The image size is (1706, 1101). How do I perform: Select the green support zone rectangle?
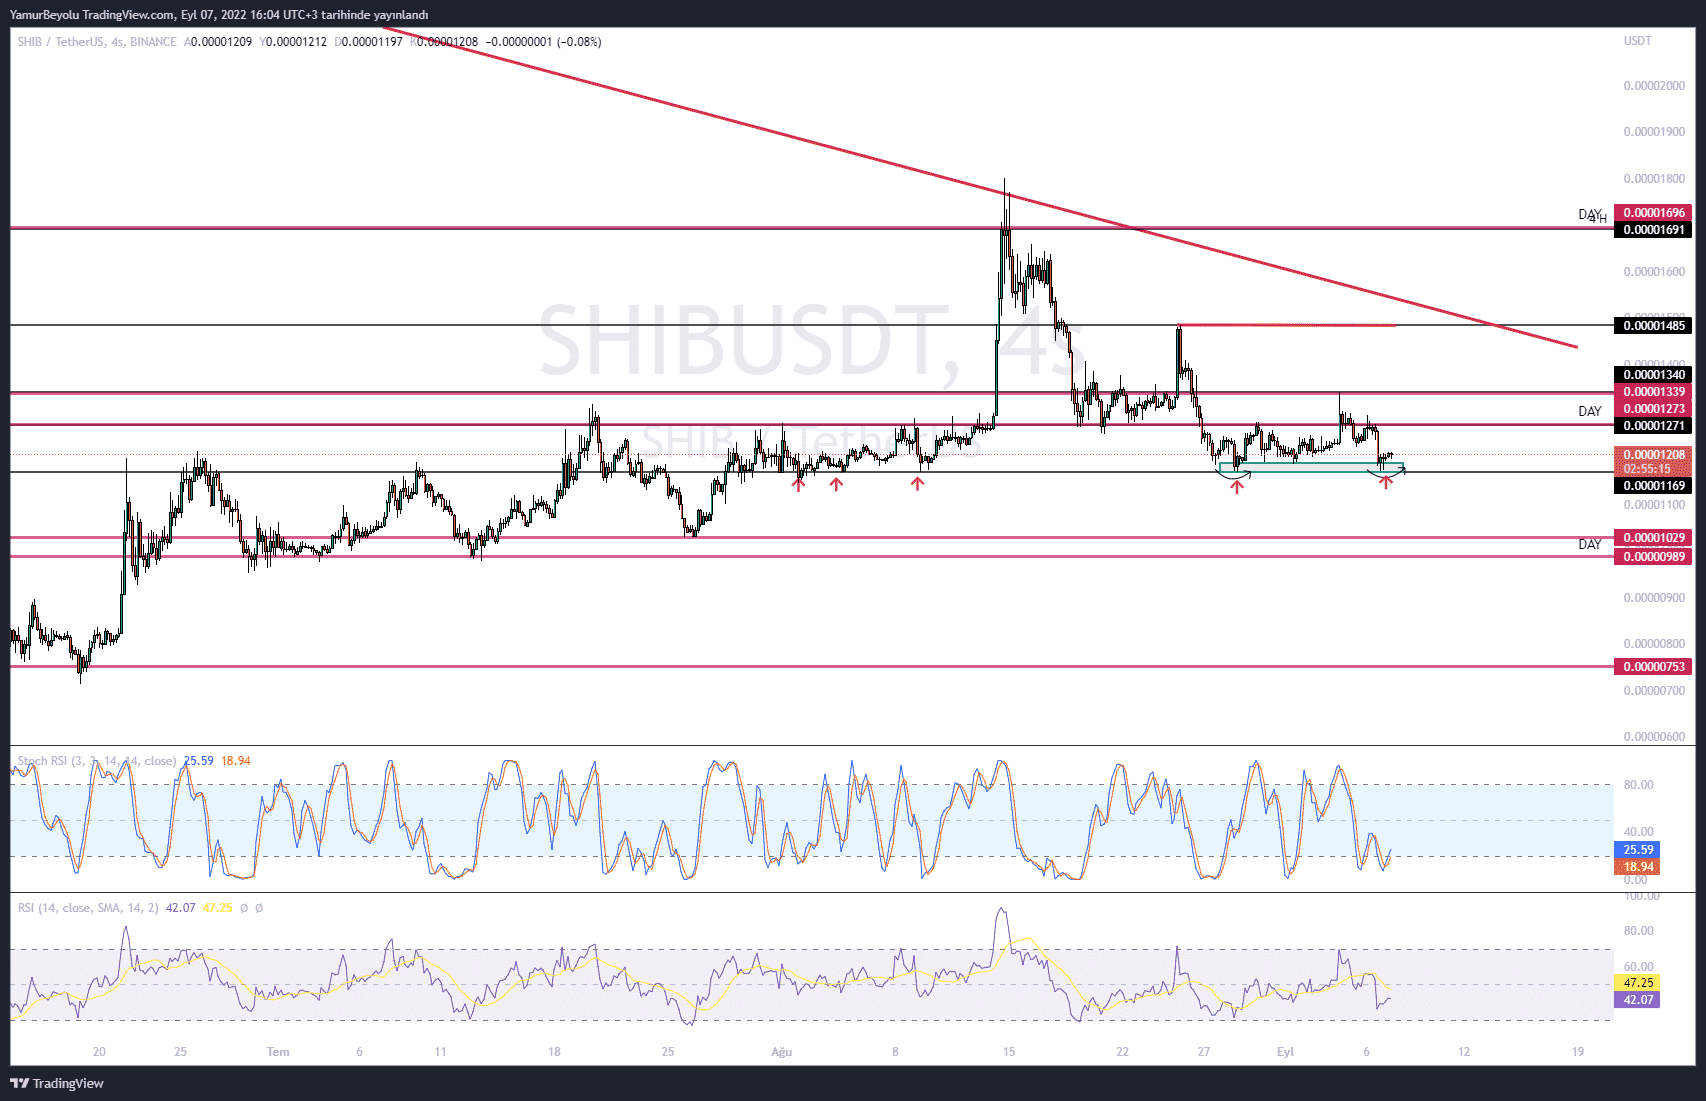click(1310, 467)
